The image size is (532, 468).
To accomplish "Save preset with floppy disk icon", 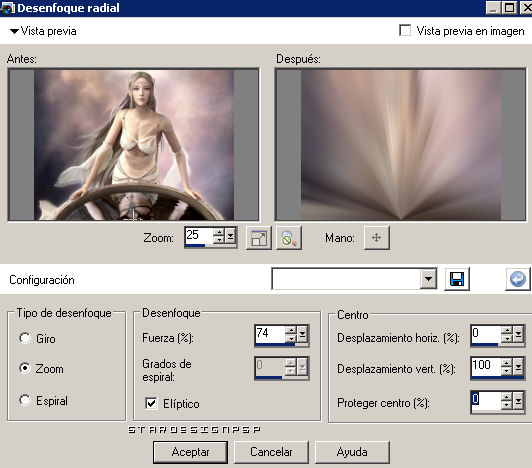I will 457,279.
